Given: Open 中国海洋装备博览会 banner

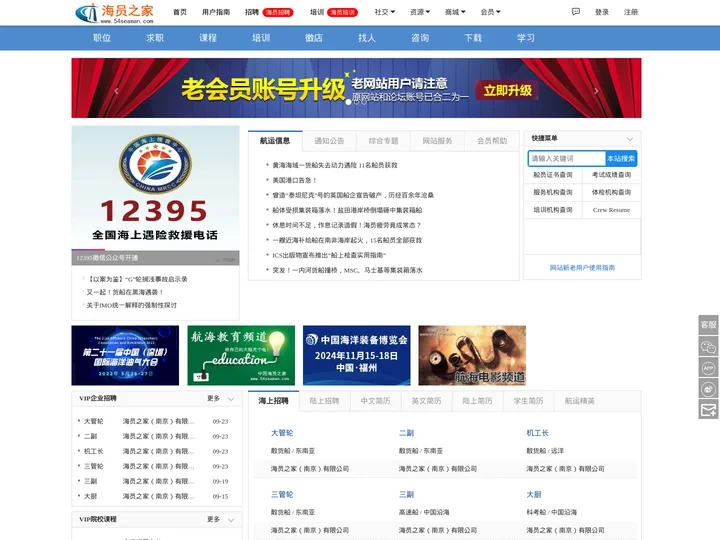Looking at the screenshot, I should (x=357, y=355).
